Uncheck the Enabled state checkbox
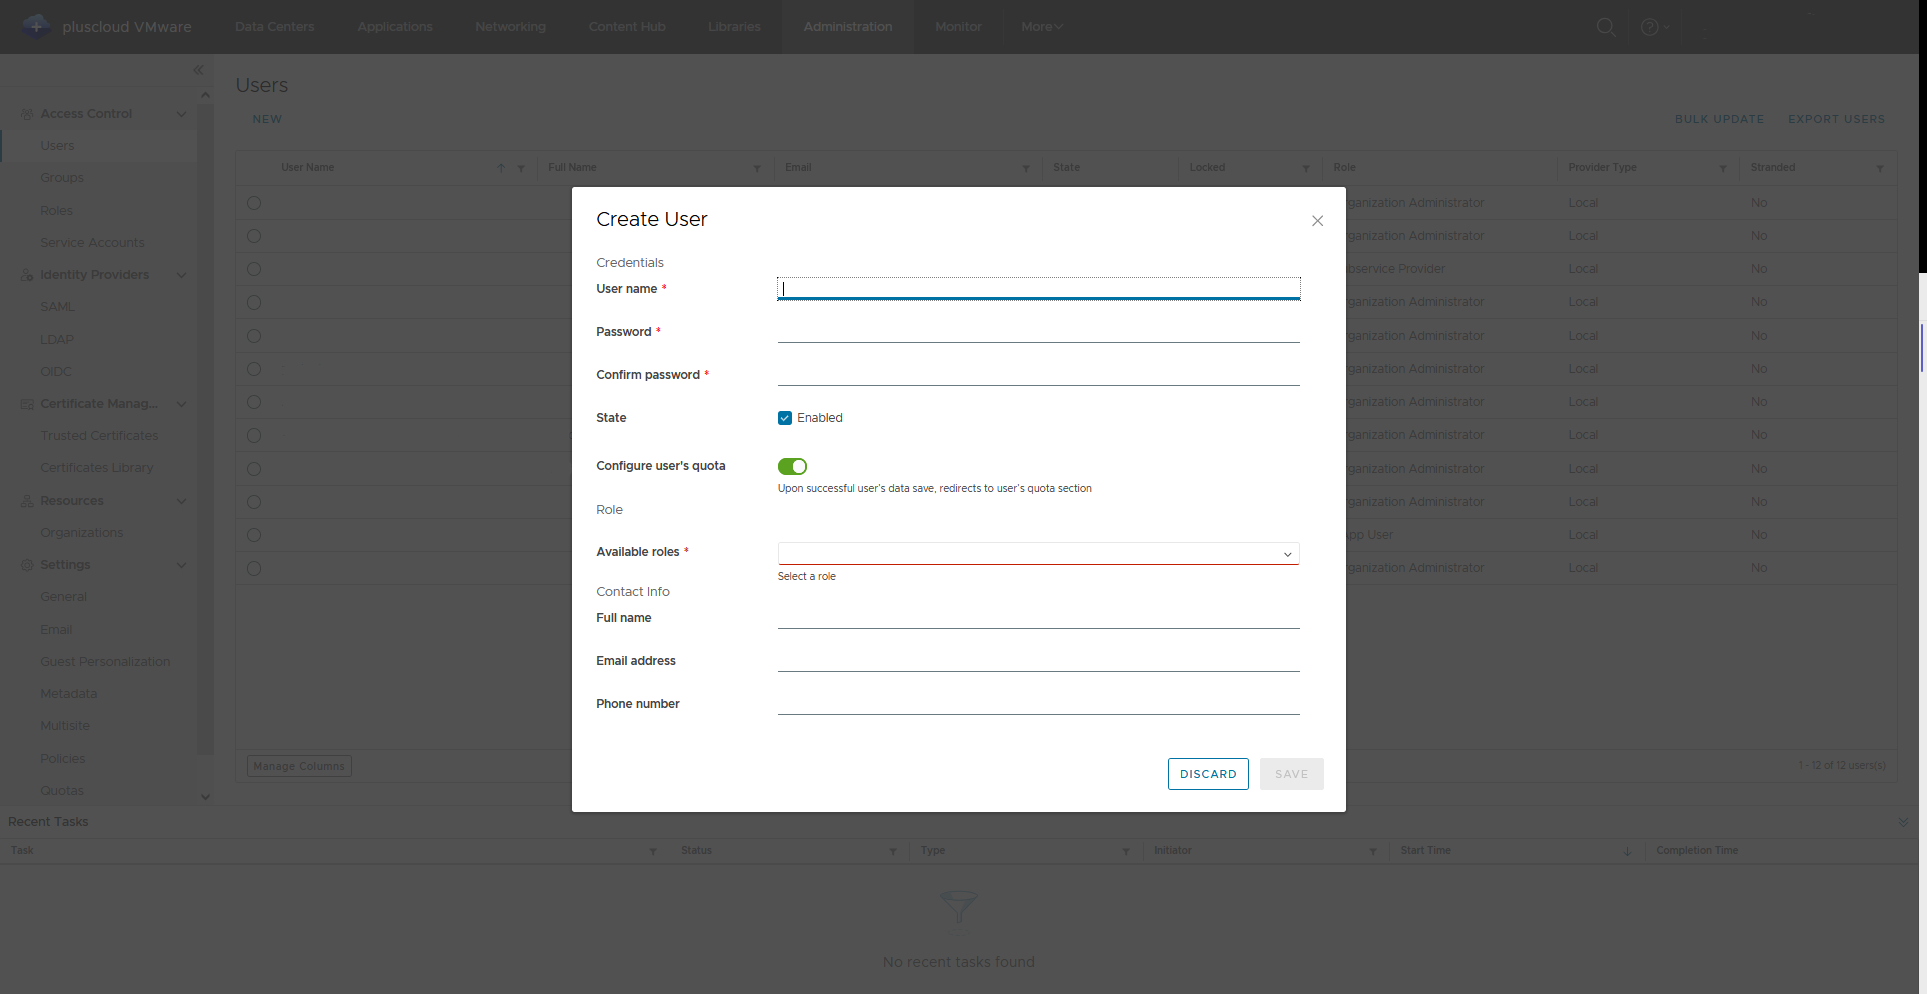 (x=785, y=418)
